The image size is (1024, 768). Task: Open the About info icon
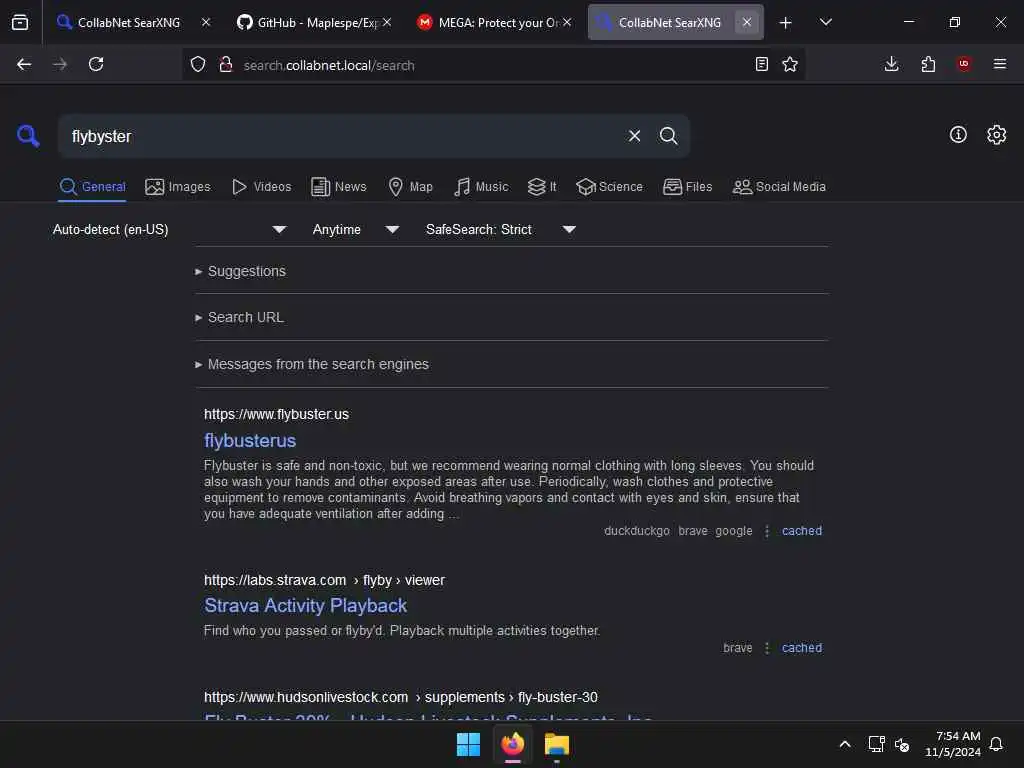958,135
